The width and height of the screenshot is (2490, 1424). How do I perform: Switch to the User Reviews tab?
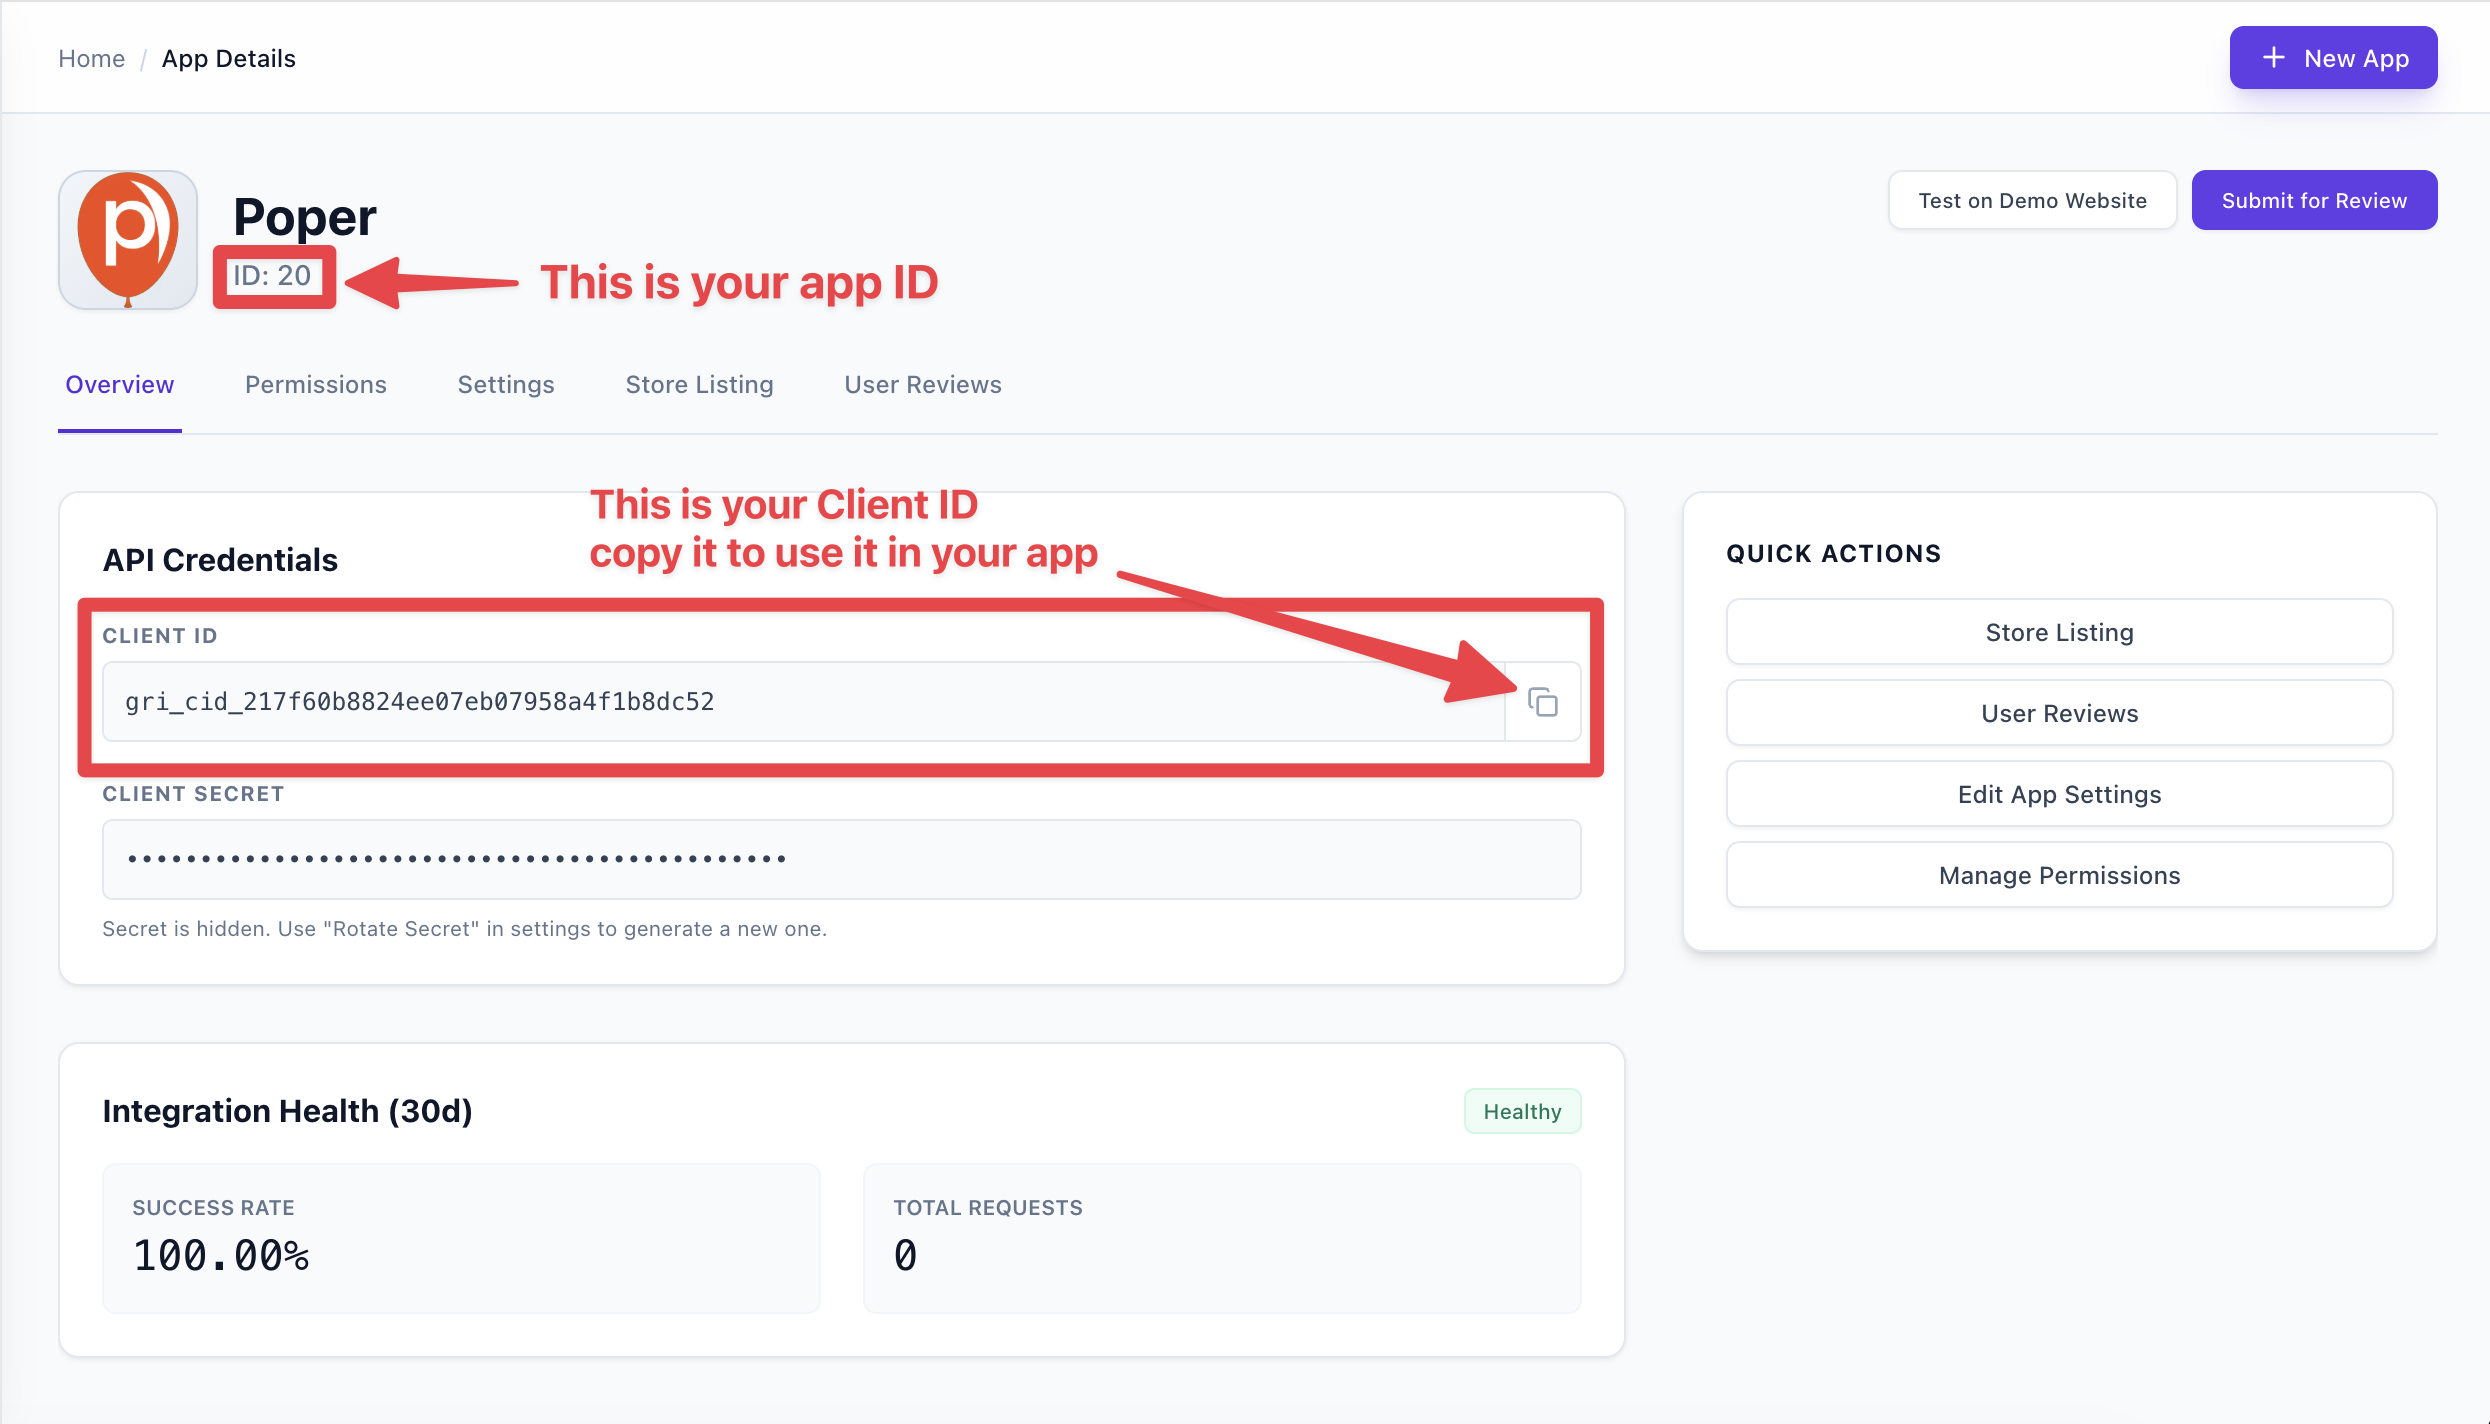[922, 384]
